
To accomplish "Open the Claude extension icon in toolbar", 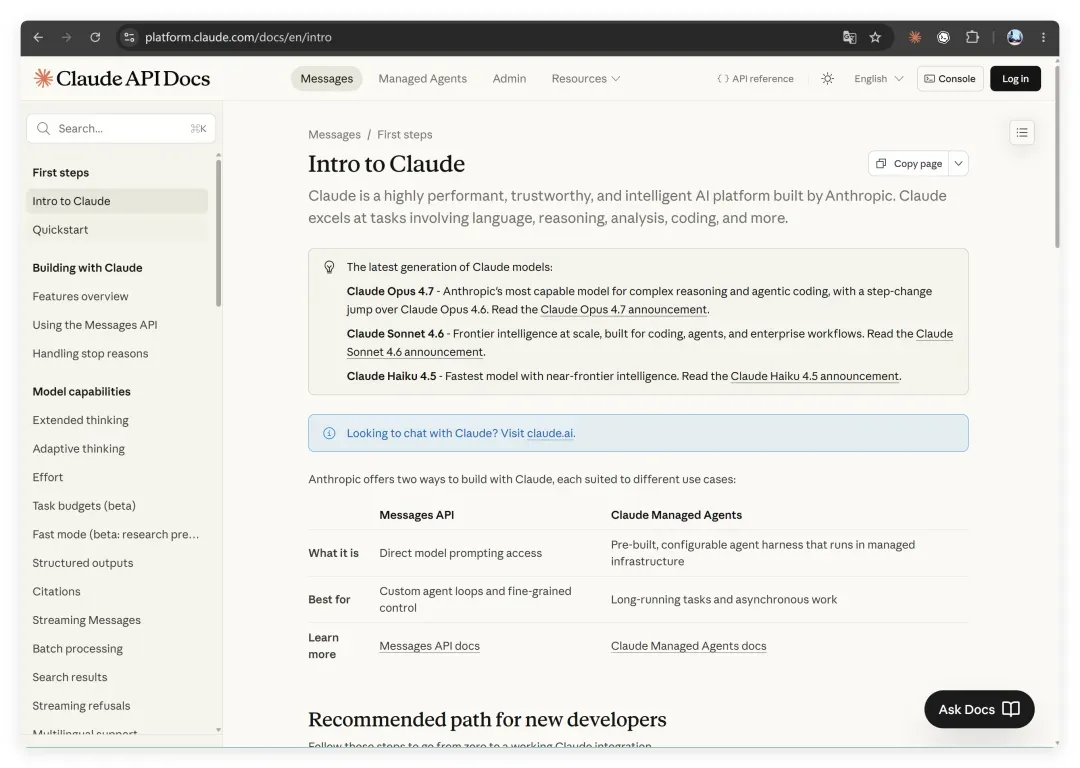I will click(915, 37).
